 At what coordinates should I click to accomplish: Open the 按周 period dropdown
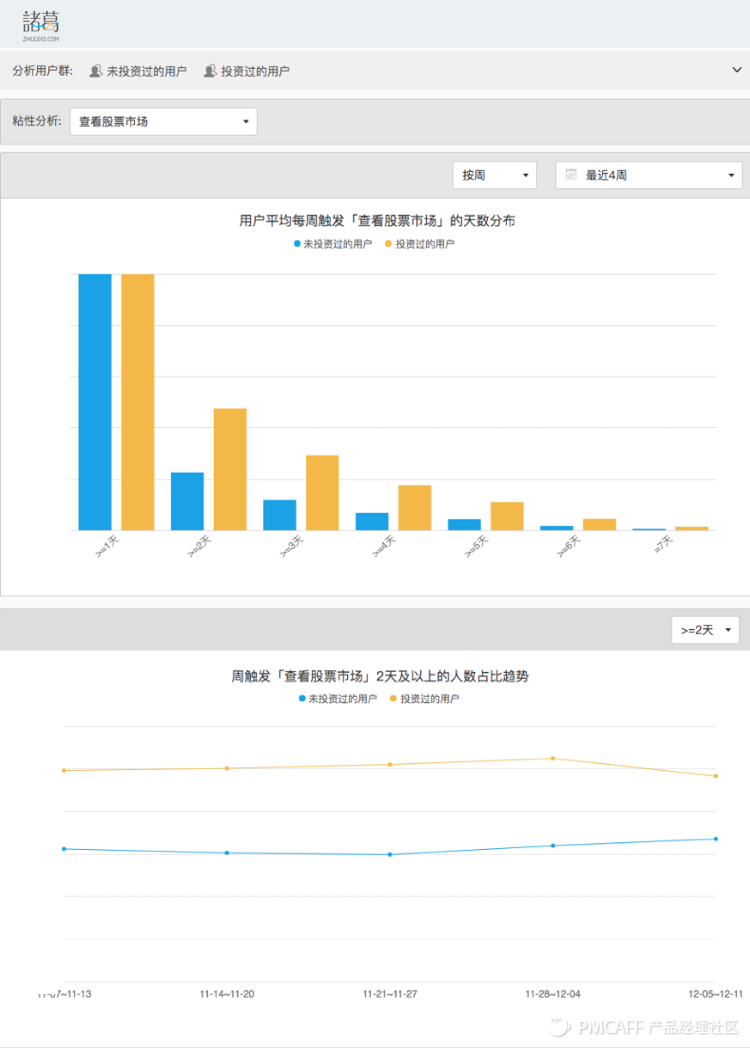point(495,175)
